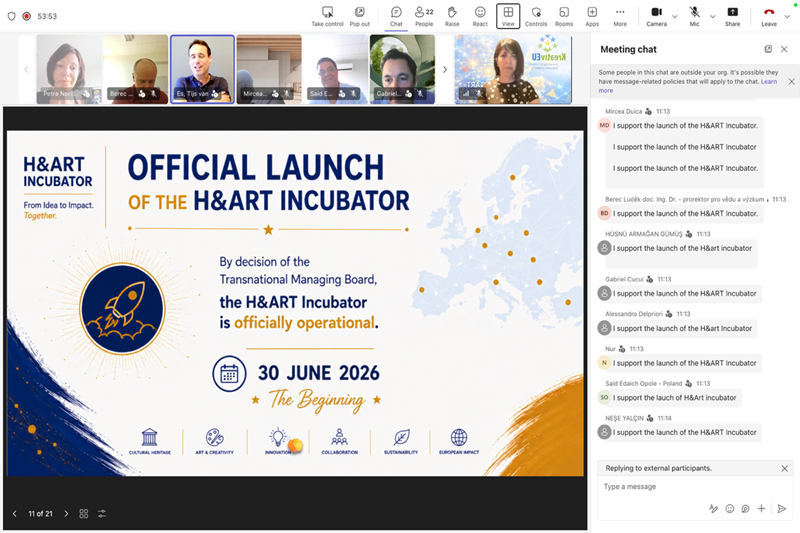The image size is (800, 533).
Task: Go to next slide
Action: click(66, 514)
